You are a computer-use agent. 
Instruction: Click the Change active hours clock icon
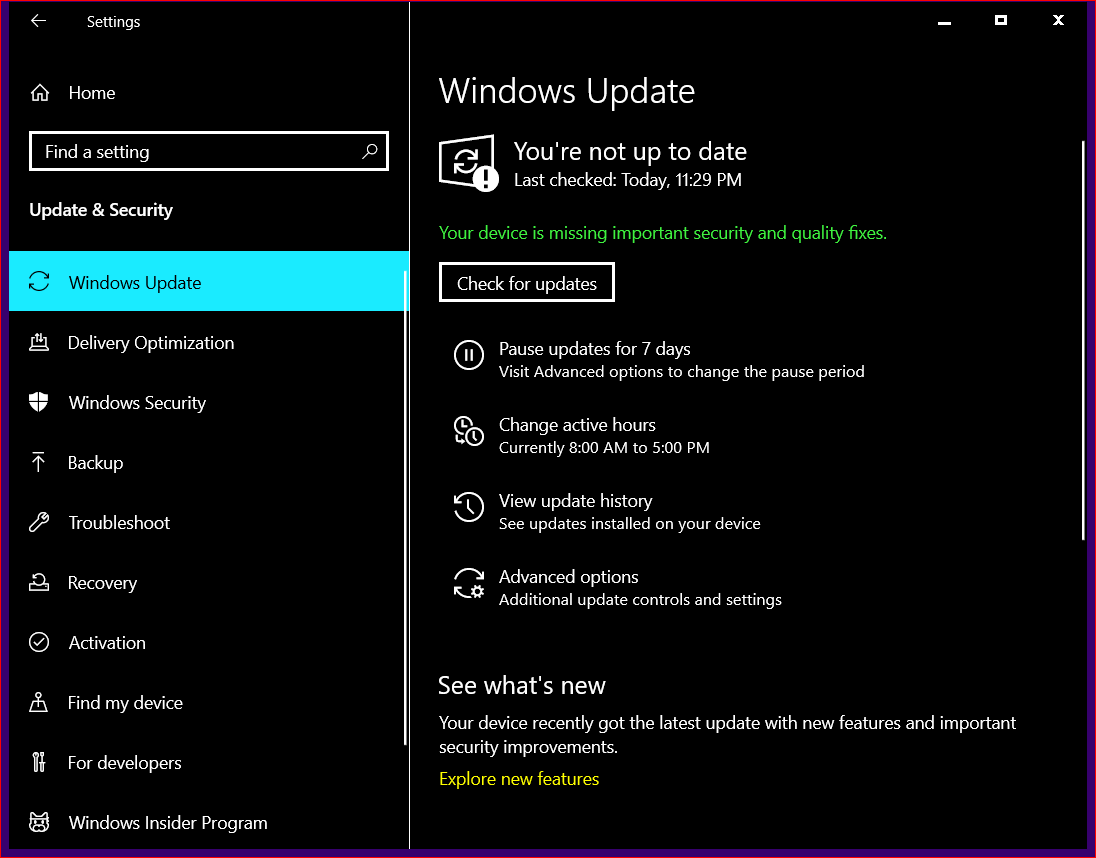469,431
